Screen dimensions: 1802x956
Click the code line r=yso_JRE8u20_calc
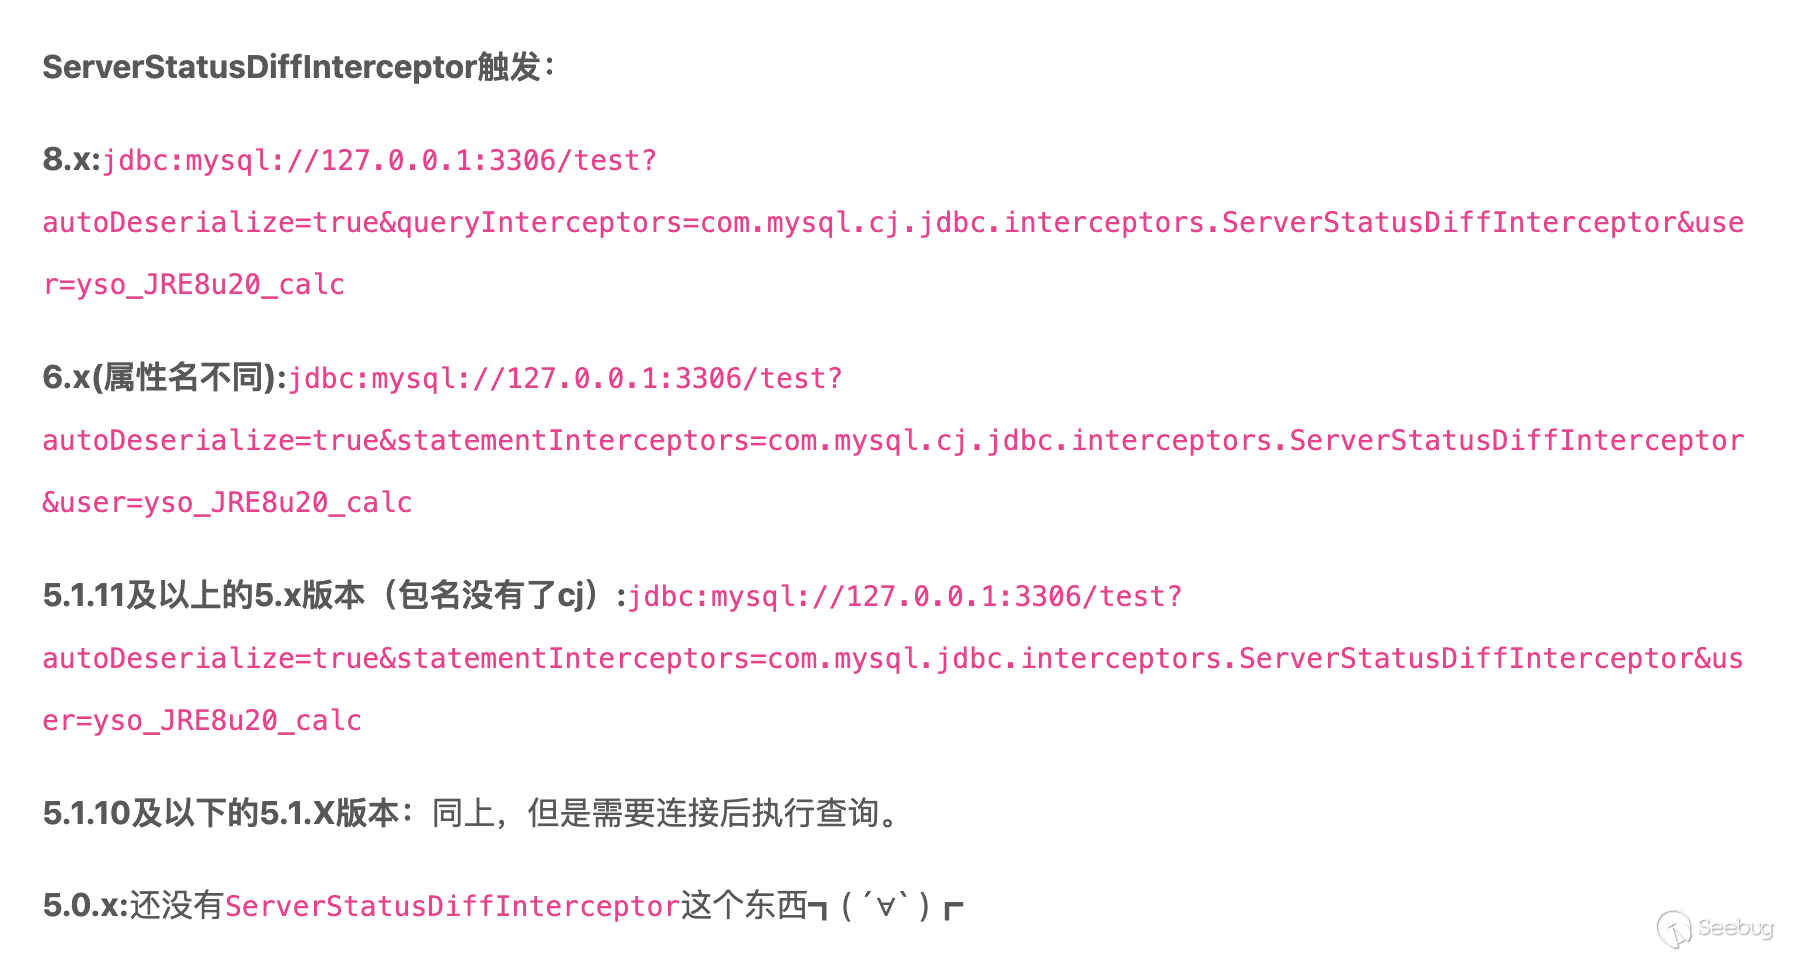[193, 285]
